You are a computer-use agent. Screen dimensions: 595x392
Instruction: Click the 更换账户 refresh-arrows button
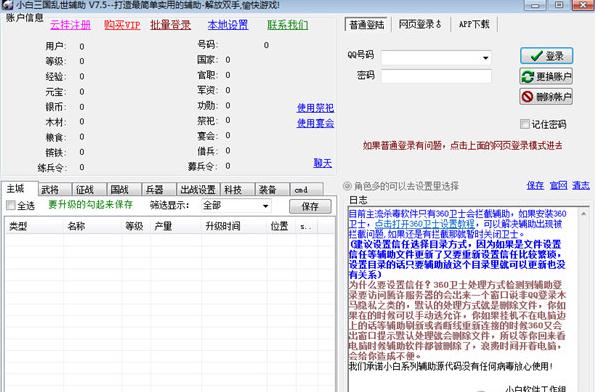click(x=546, y=77)
